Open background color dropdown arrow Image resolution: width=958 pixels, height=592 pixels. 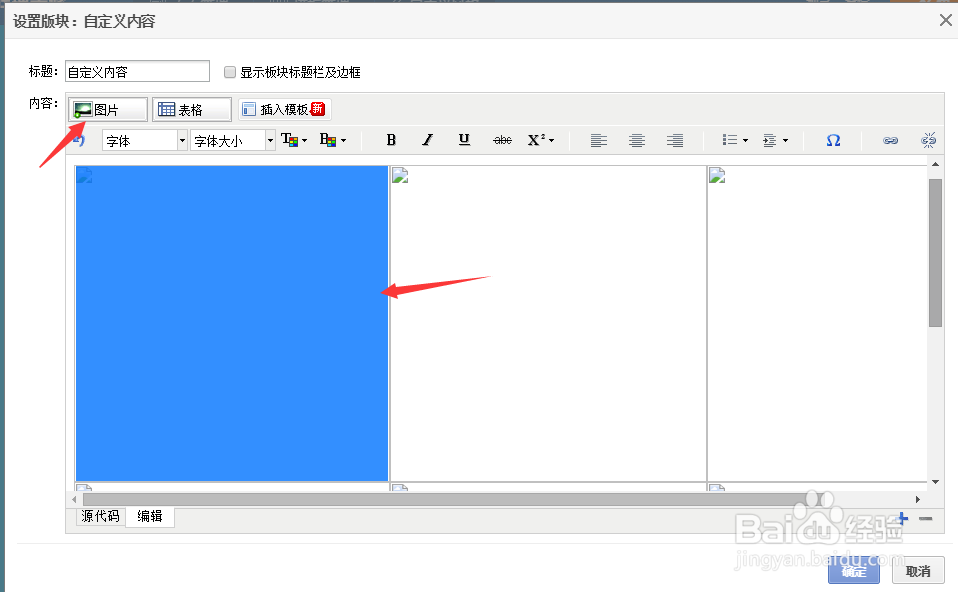tap(343, 141)
